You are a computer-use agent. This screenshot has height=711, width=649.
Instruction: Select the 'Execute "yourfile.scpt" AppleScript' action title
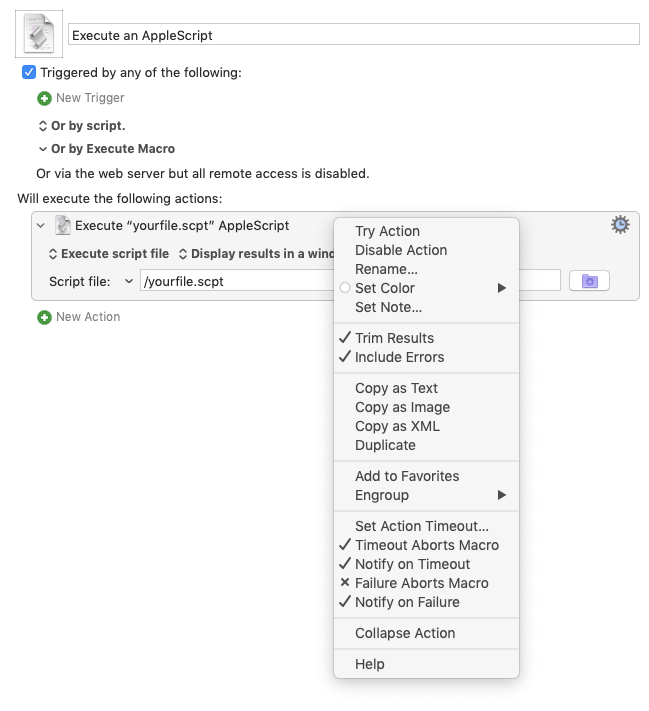(x=182, y=225)
